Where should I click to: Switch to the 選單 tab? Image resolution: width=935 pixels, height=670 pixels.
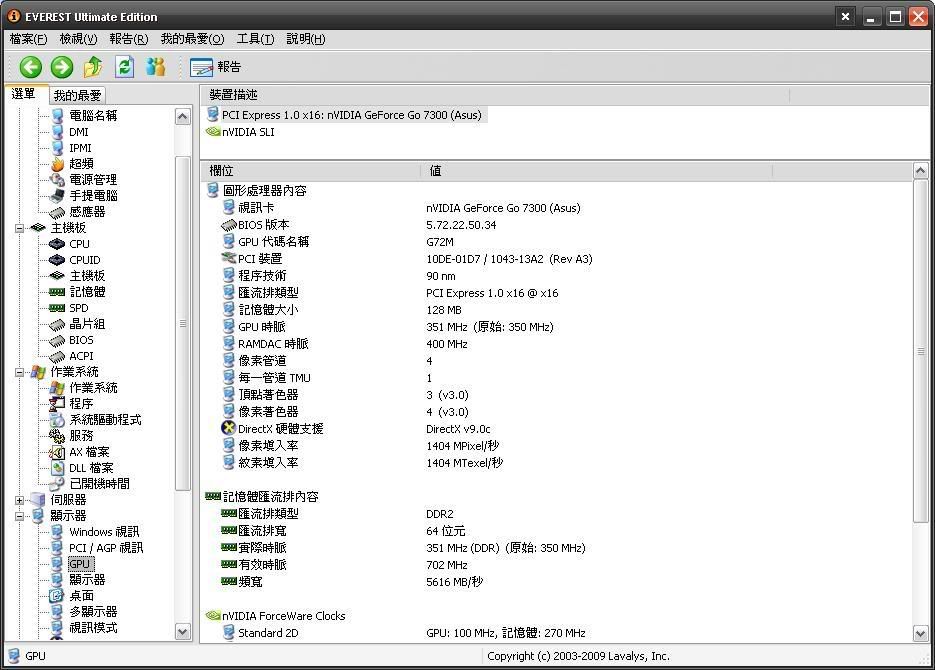(x=24, y=94)
